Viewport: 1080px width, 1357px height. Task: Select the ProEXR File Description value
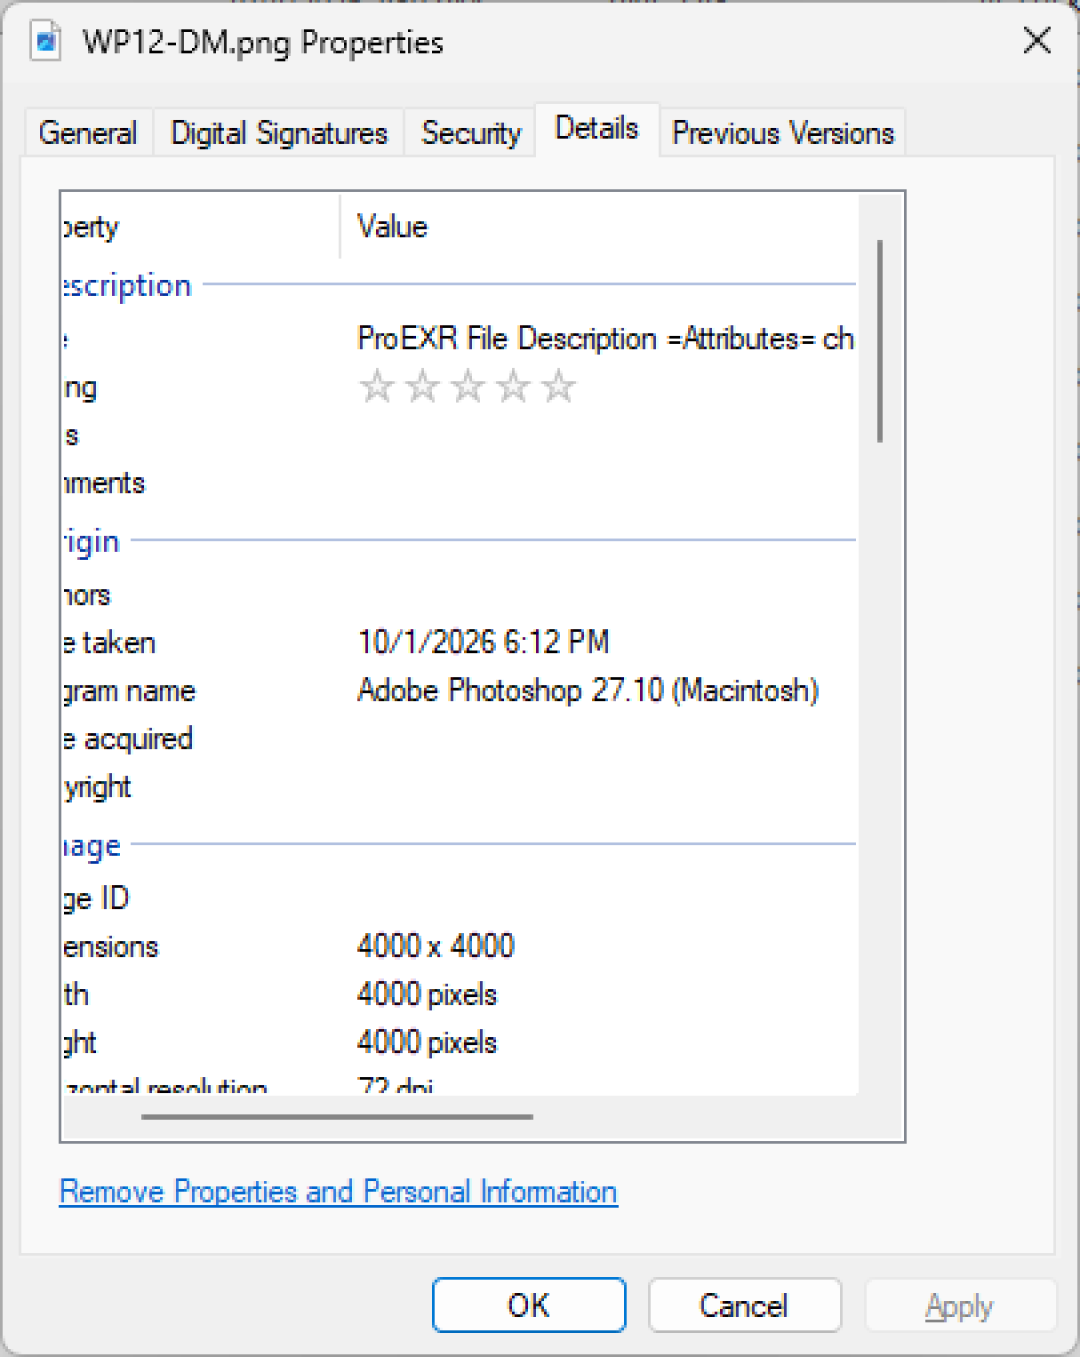click(605, 339)
